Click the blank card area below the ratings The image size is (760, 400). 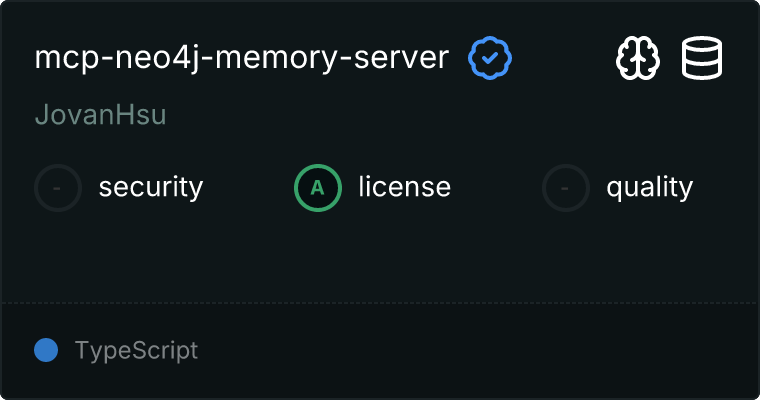coord(380,255)
